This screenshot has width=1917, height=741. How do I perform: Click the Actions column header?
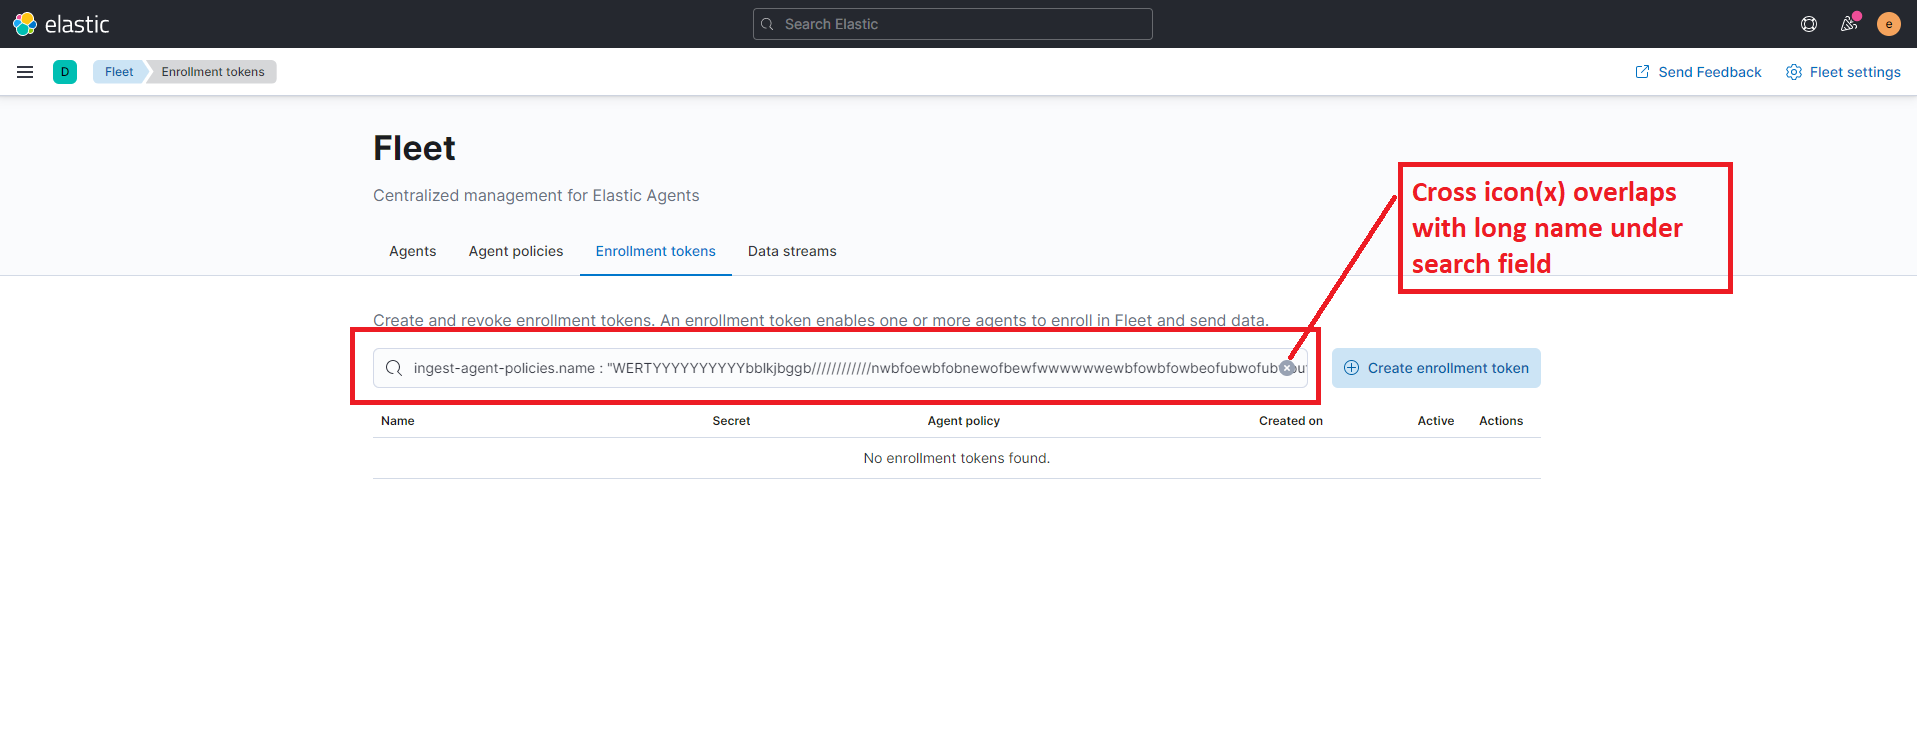[x=1501, y=421]
